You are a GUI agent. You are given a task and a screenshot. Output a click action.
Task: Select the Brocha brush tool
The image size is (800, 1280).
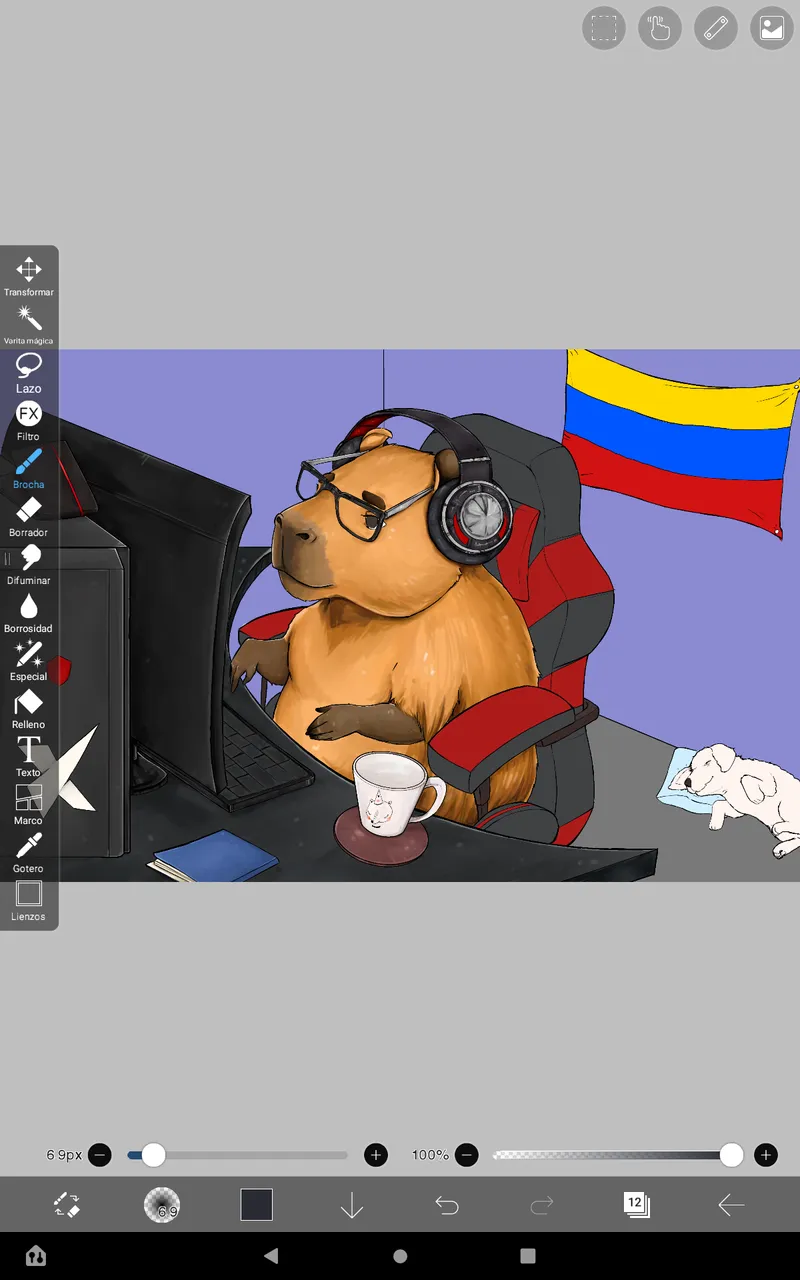(x=29, y=468)
